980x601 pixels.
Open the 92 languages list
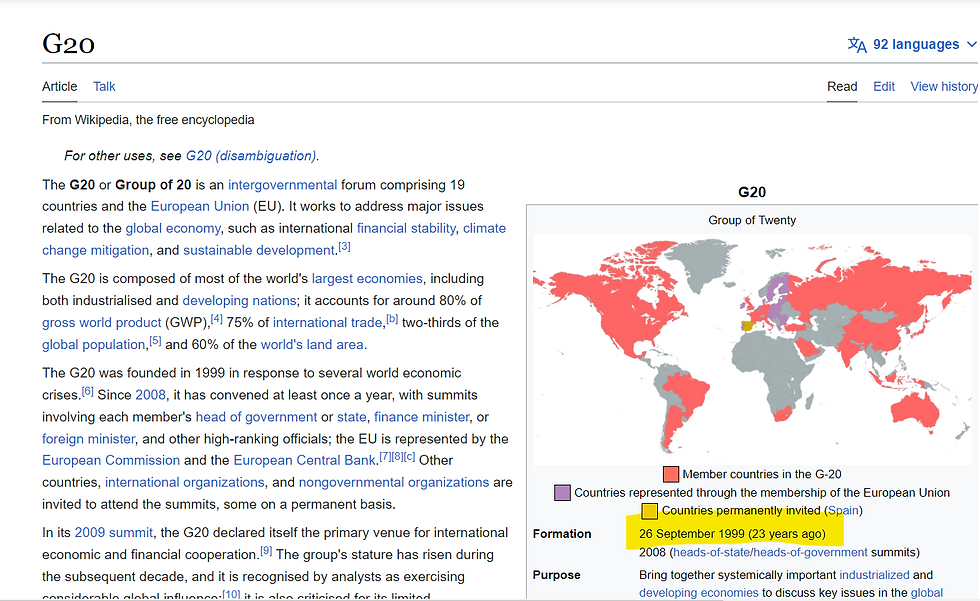pyautogui.click(x=916, y=44)
